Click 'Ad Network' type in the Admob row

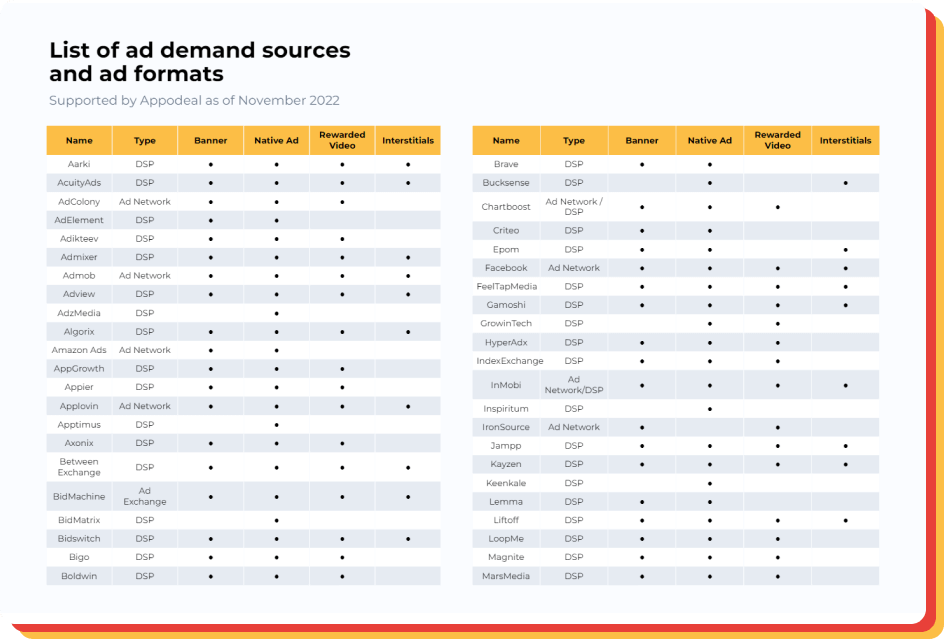(x=145, y=276)
